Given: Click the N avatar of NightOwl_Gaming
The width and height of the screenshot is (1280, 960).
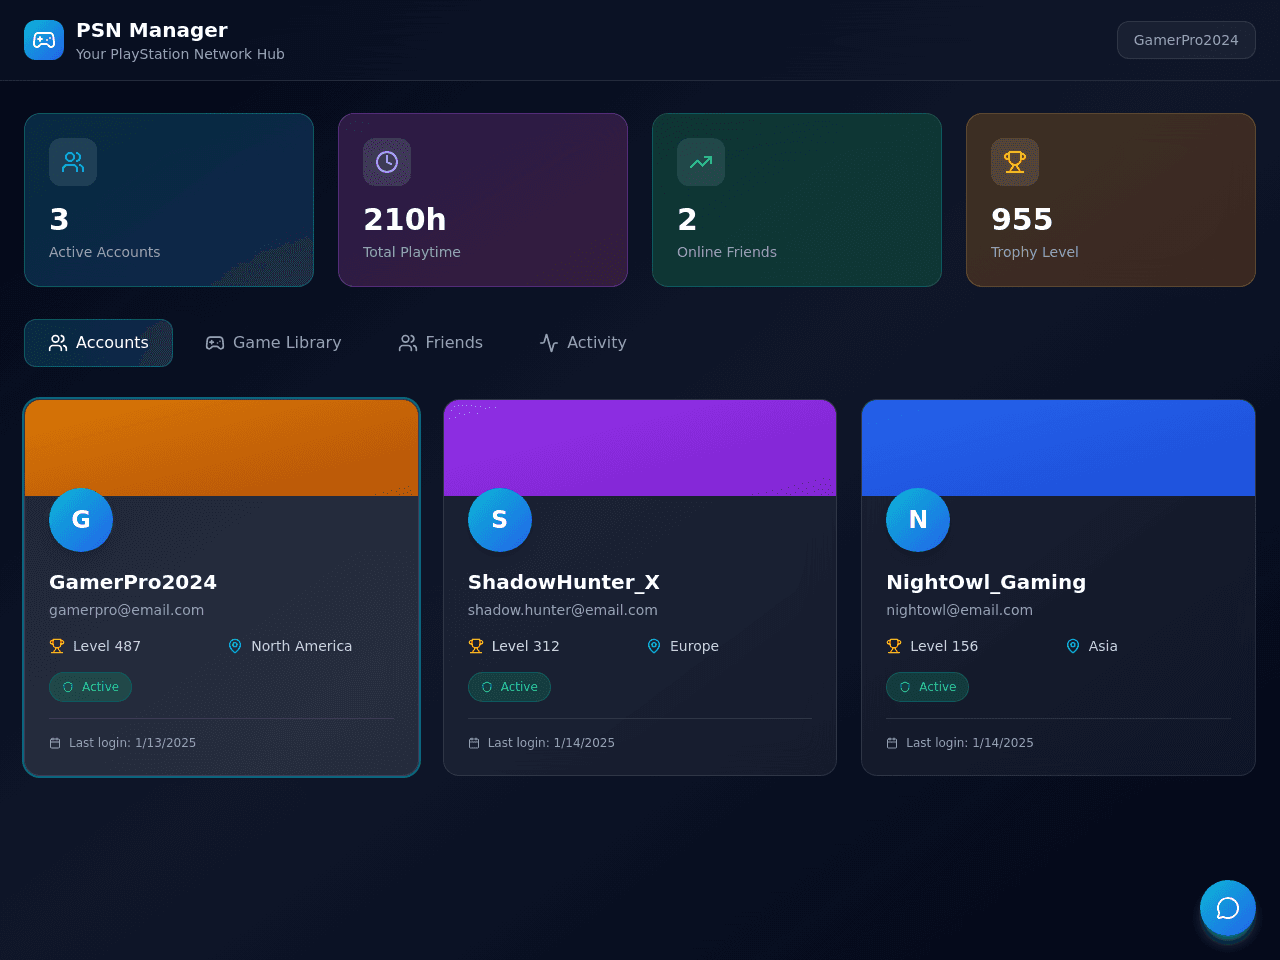Looking at the screenshot, I should click(x=918, y=520).
